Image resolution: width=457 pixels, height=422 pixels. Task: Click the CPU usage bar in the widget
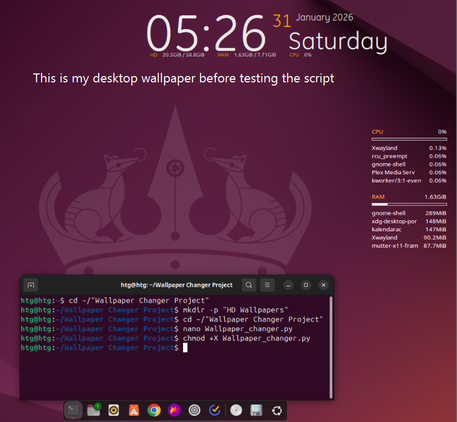tap(409, 139)
